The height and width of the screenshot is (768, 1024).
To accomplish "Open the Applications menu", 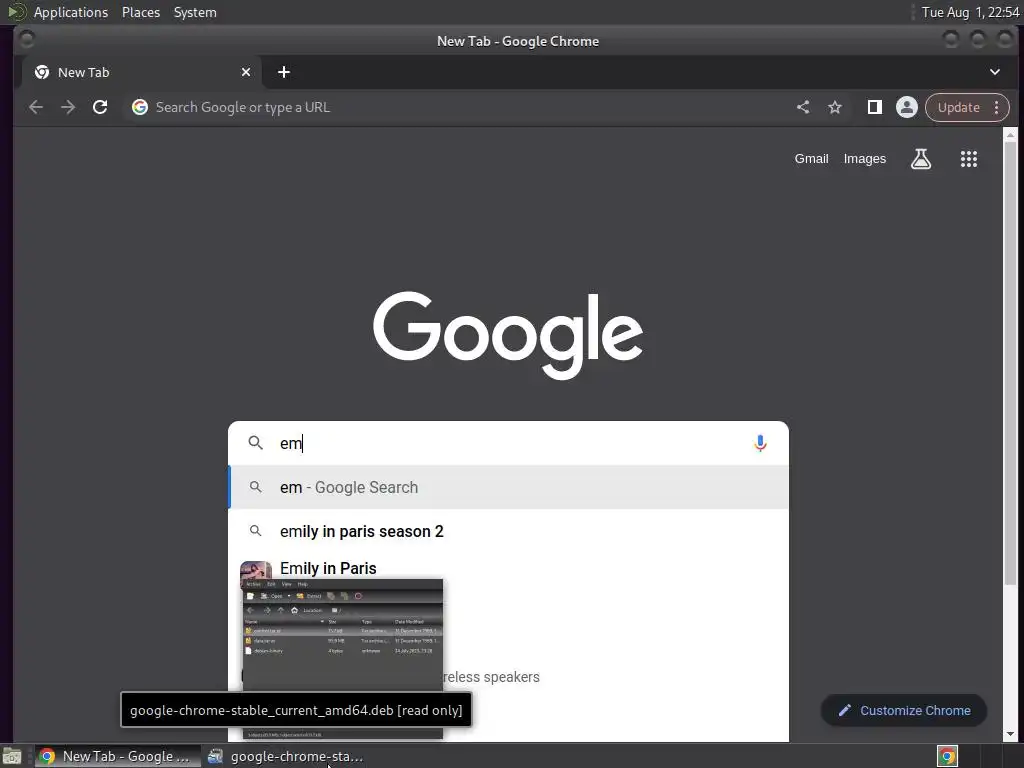I will click(x=71, y=12).
